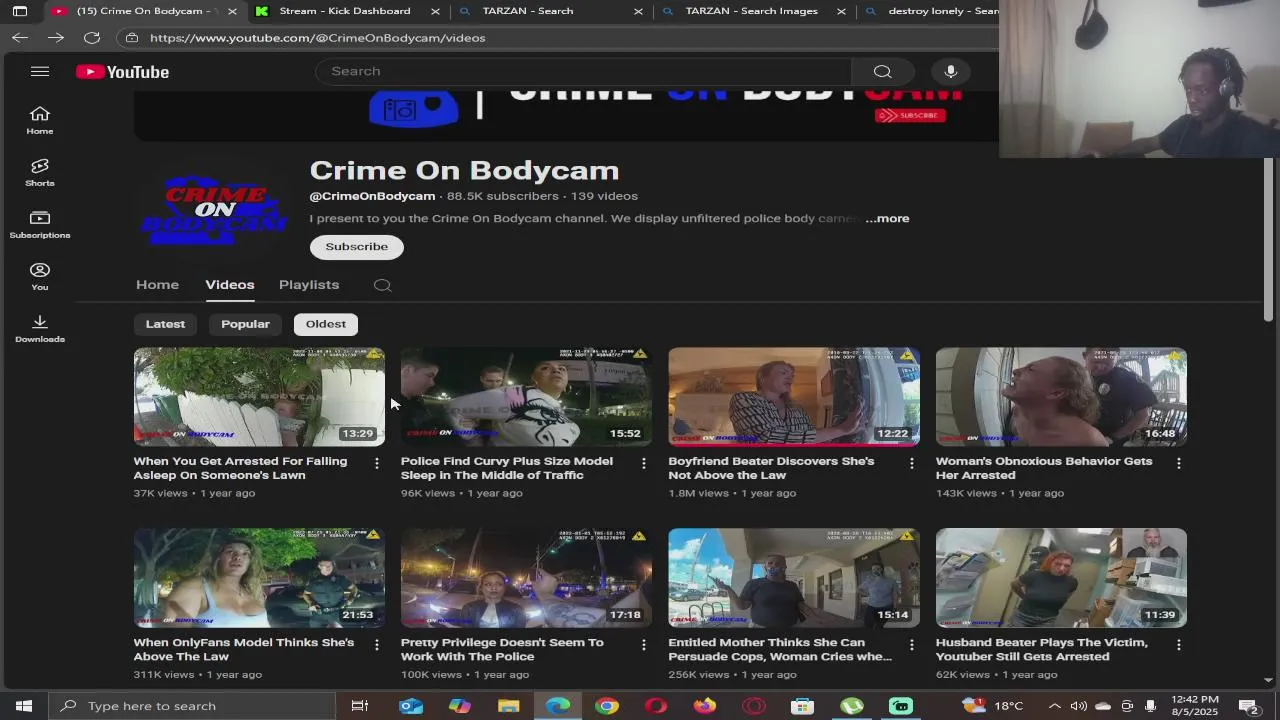This screenshot has height=720, width=1280.
Task: Open options for Falling Asleep lawn video
Action: (x=377, y=463)
